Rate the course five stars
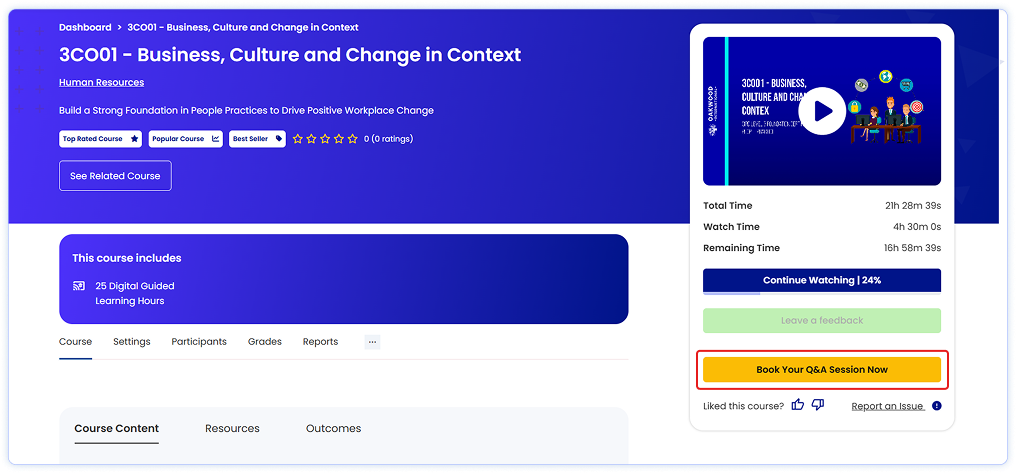Screen dimensions: 1016x473 [x=352, y=139]
